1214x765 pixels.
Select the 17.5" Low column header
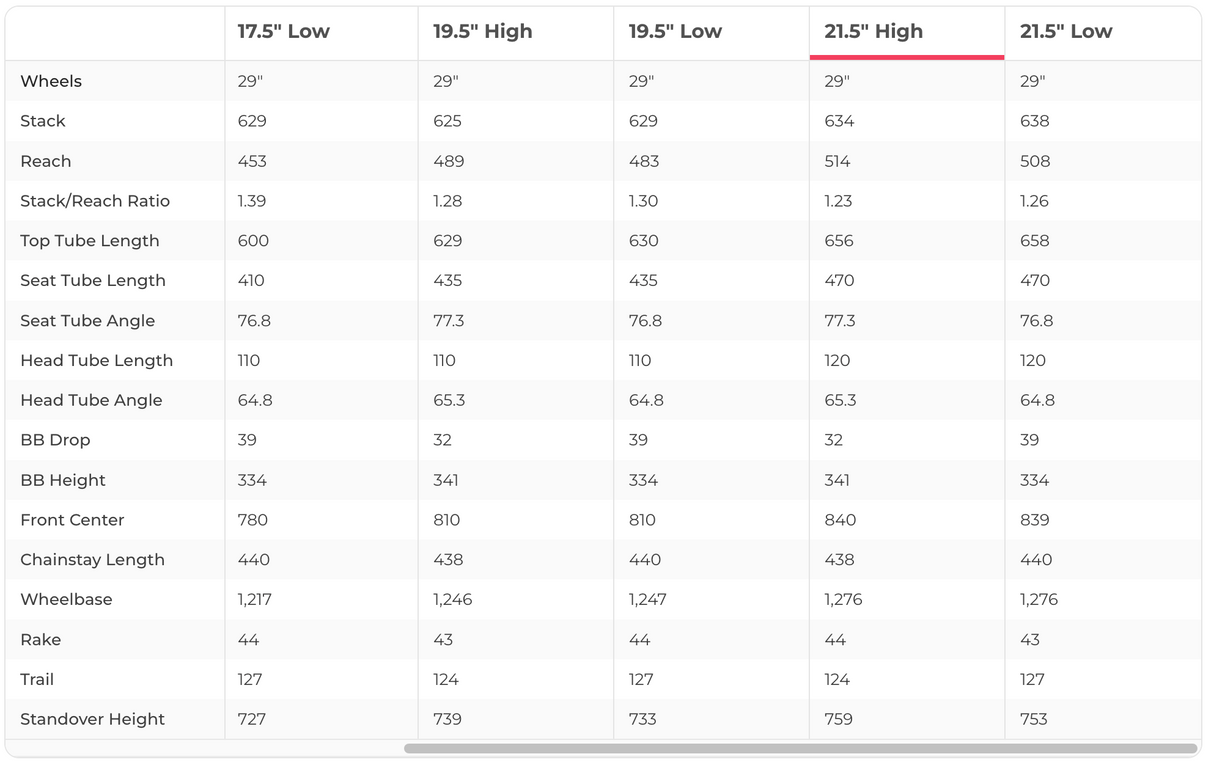pyautogui.click(x=283, y=31)
